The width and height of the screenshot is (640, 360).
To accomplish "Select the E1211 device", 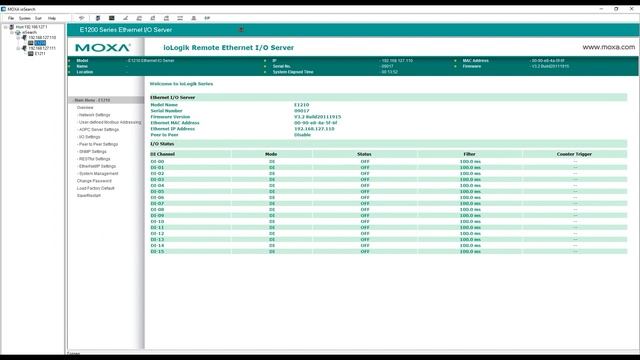I will (x=40, y=53).
